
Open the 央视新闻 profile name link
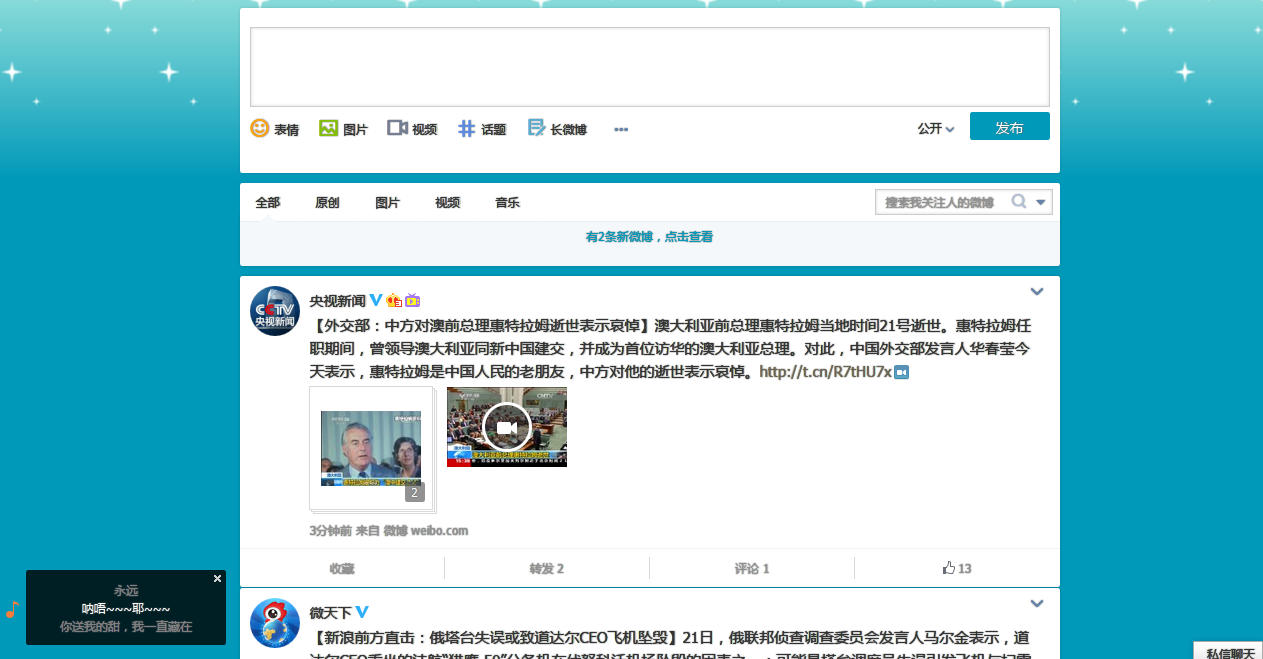(337, 300)
